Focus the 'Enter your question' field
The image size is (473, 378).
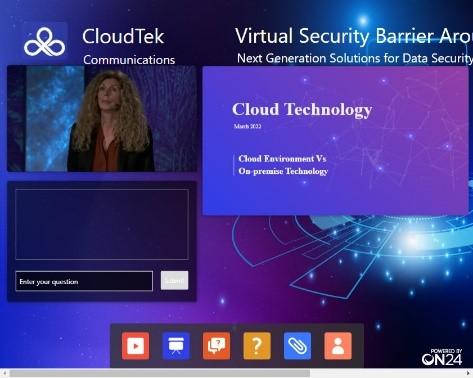pyautogui.click(x=84, y=281)
